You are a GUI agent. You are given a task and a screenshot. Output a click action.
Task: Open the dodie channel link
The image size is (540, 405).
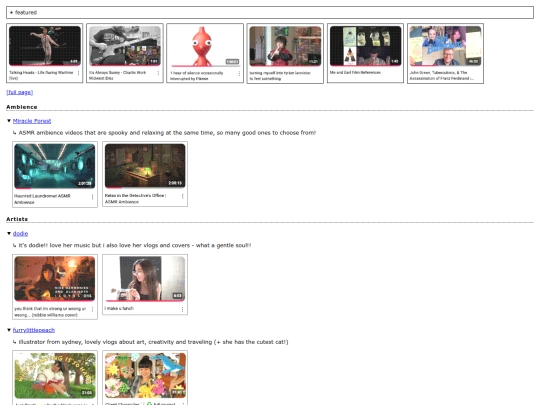coord(20,233)
